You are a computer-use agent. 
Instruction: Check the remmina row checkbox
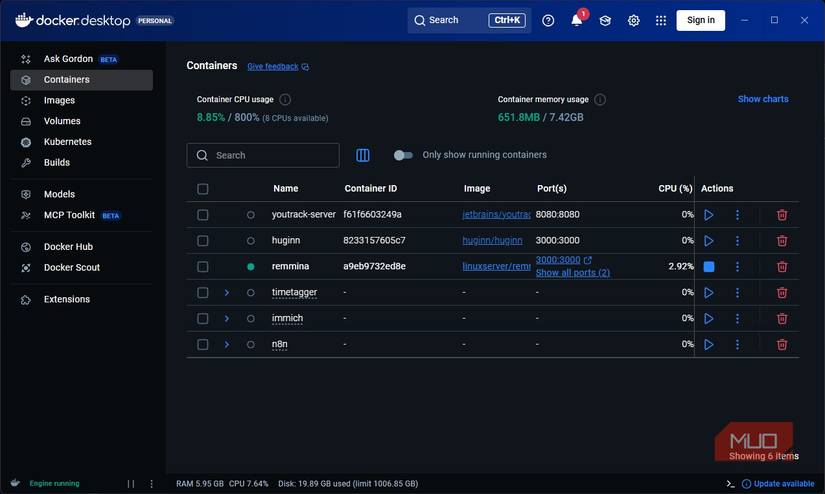203,267
